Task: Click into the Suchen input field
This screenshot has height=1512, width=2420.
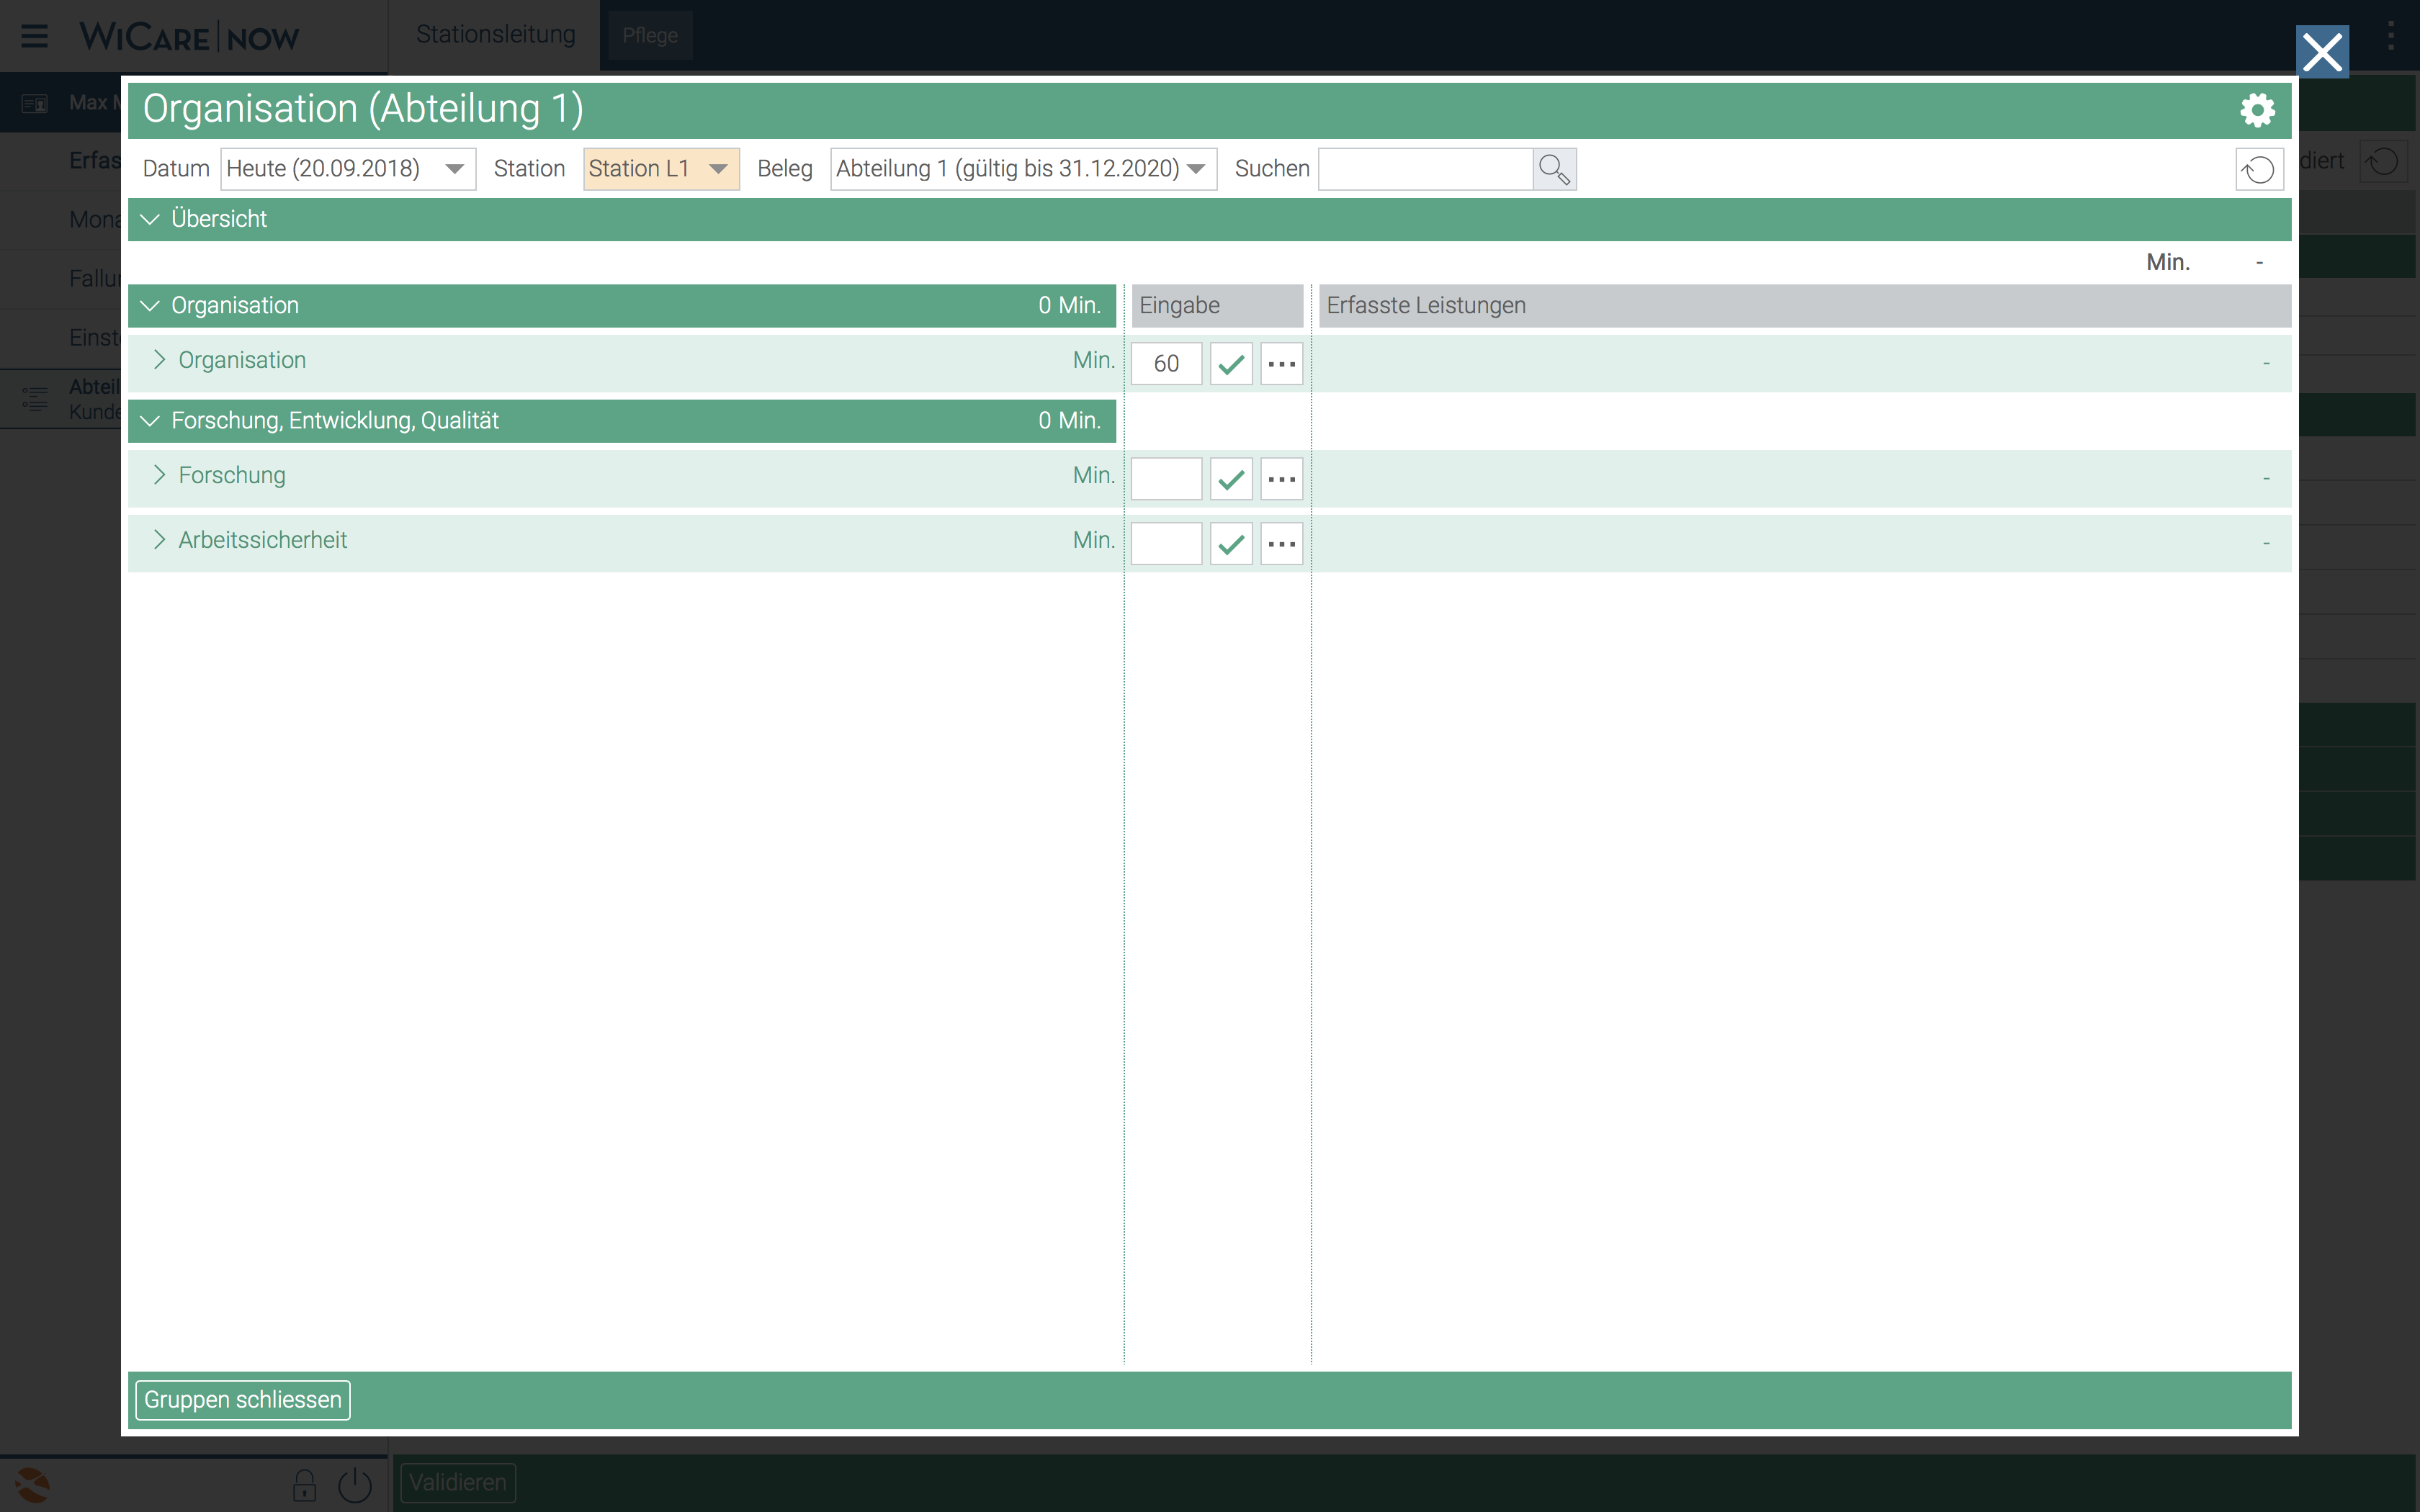Action: click(1424, 169)
